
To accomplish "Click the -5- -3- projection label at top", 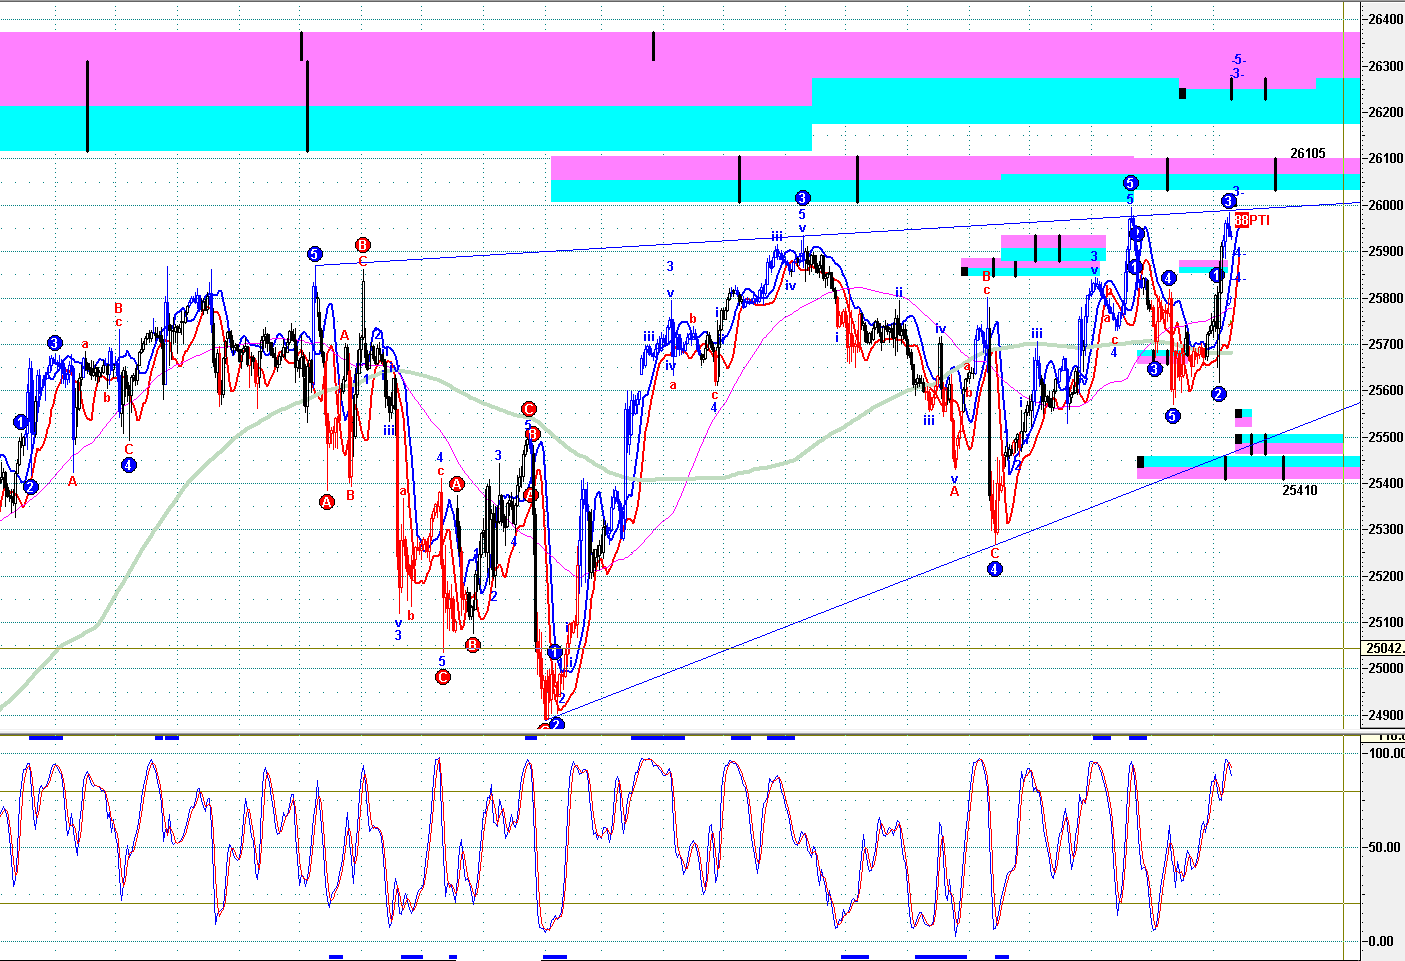I will pyautogui.click(x=1238, y=67).
